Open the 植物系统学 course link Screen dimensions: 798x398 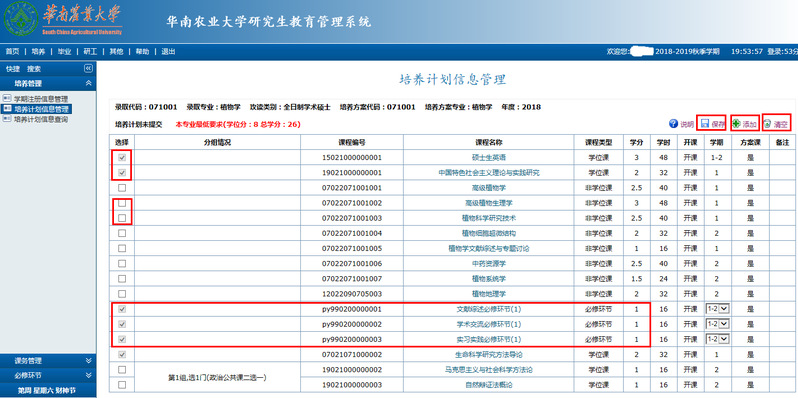pos(489,278)
